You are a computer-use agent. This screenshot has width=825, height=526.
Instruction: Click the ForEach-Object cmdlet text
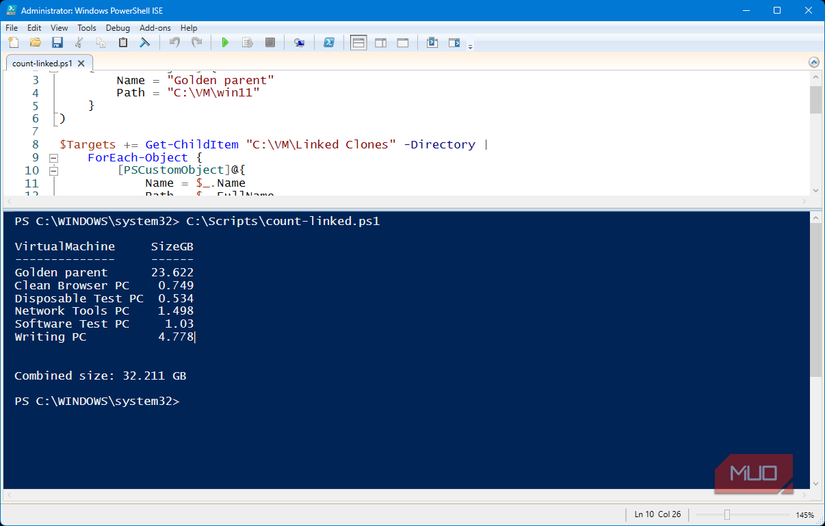[x=137, y=158]
